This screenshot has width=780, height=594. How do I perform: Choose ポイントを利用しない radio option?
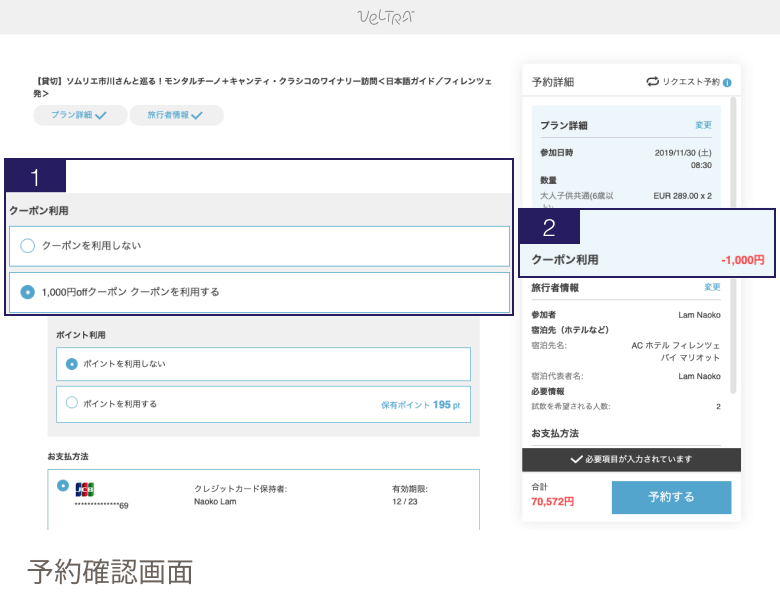[71, 364]
